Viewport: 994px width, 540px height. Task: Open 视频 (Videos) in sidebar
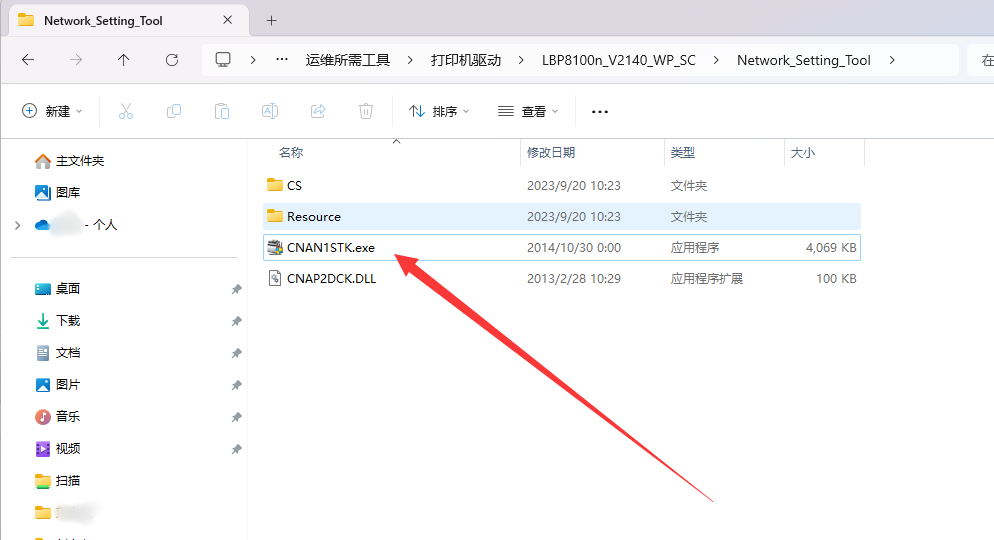pos(57,449)
